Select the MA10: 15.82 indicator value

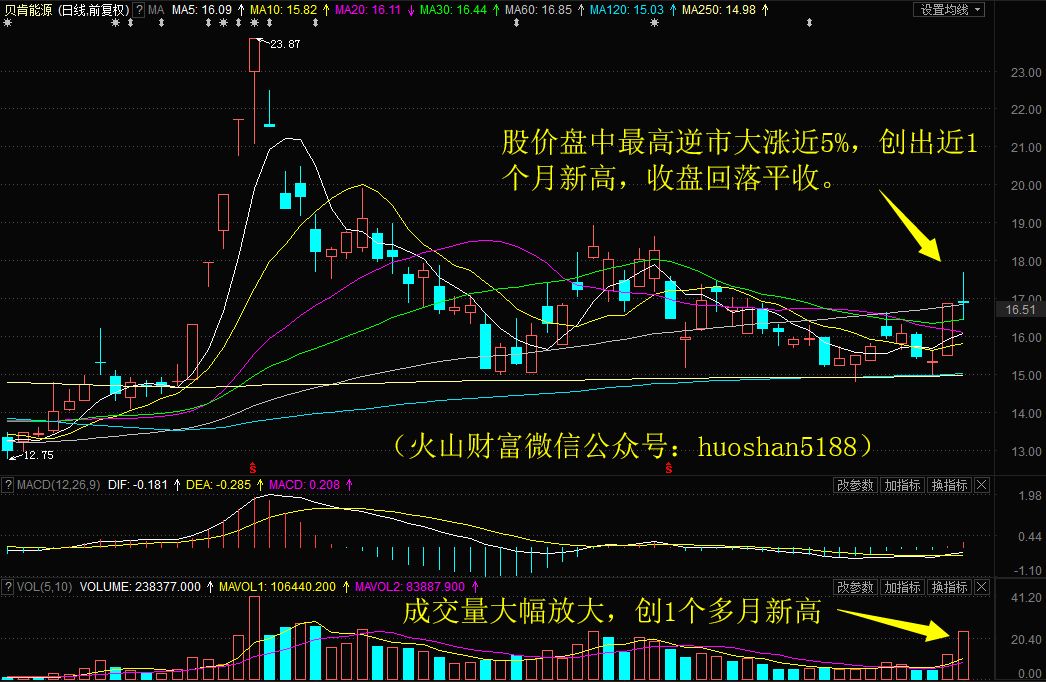pyautogui.click(x=284, y=10)
